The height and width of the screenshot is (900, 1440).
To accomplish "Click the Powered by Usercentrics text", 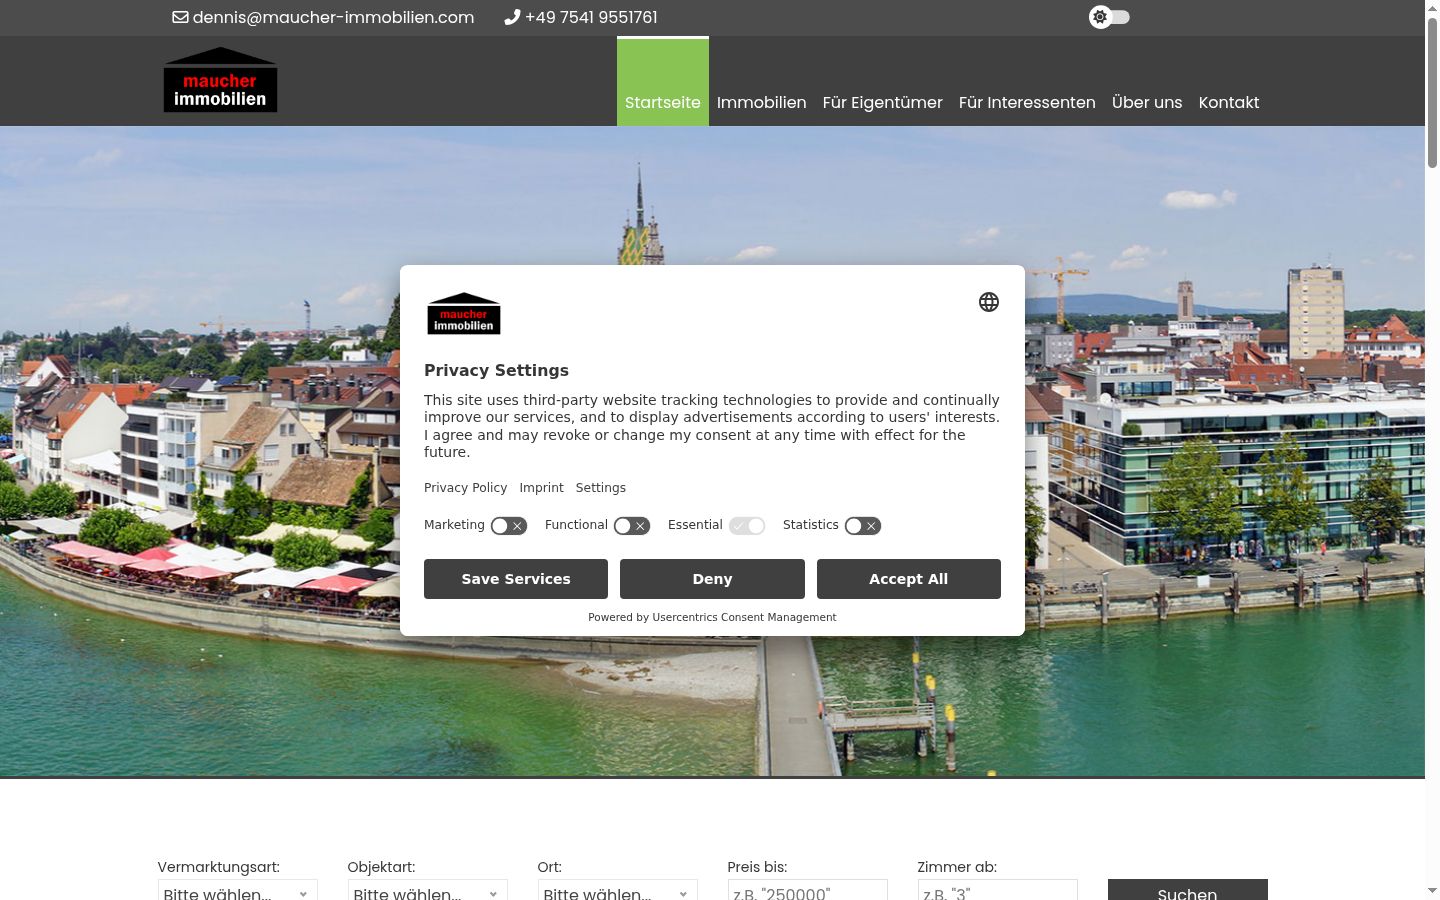I will (712, 617).
